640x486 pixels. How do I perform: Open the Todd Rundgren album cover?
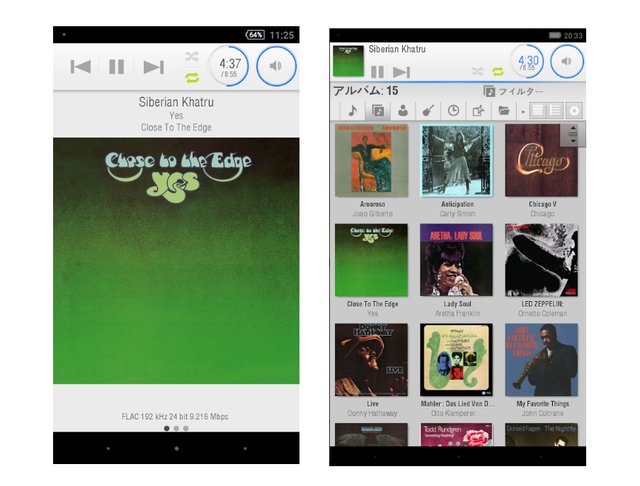[x=457, y=435]
